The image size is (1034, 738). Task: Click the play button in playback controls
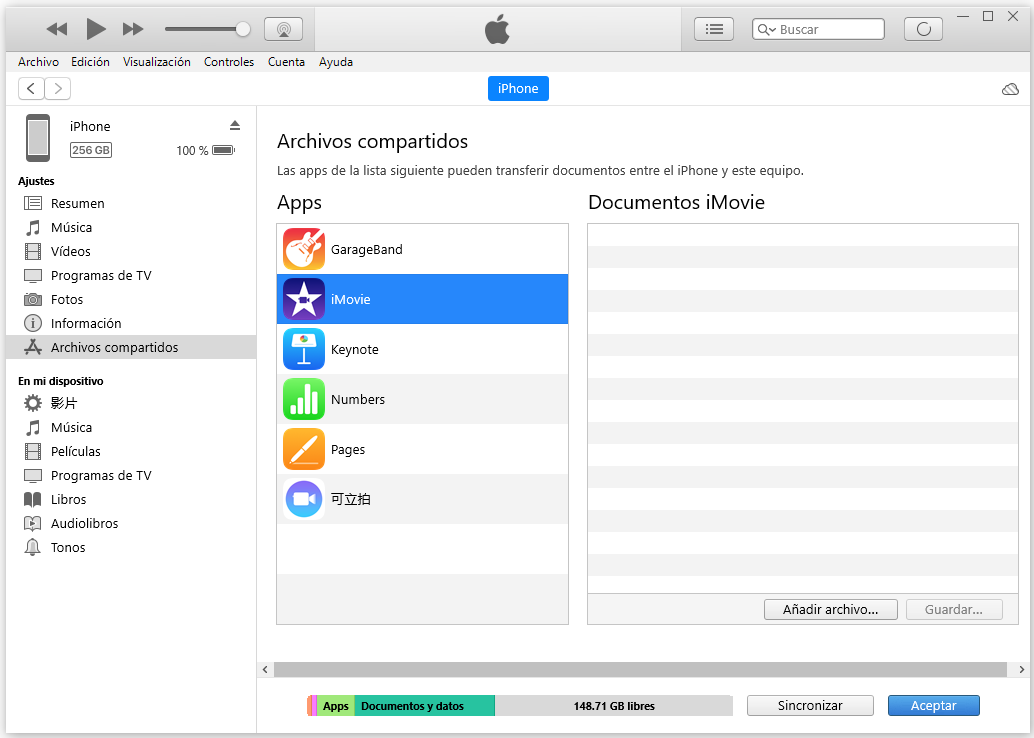click(96, 29)
